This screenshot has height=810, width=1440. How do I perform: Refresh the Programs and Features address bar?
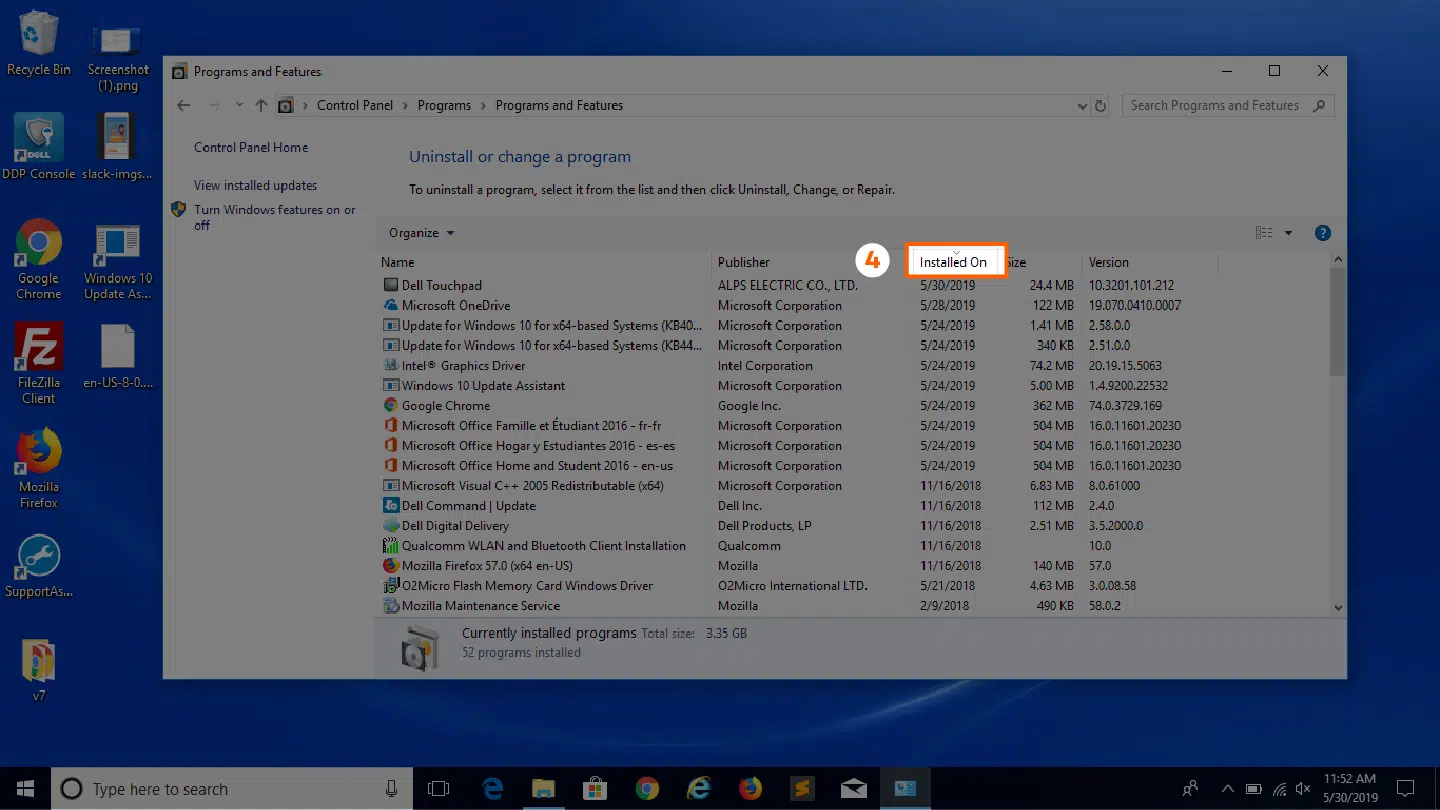click(x=1101, y=106)
